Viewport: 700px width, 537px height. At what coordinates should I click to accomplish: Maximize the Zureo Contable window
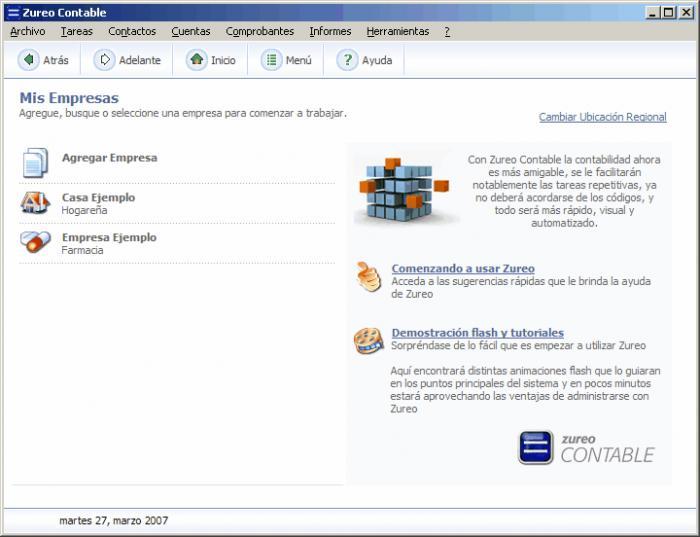(x=668, y=12)
